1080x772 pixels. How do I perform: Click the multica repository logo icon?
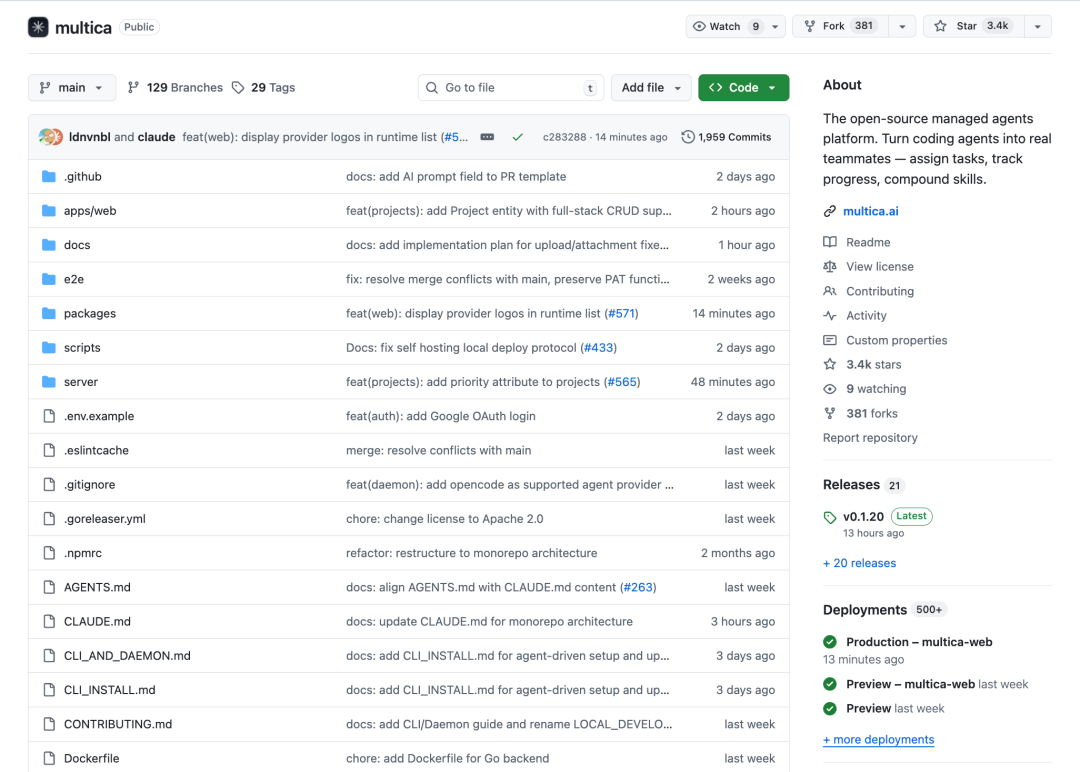pyautogui.click(x=38, y=27)
